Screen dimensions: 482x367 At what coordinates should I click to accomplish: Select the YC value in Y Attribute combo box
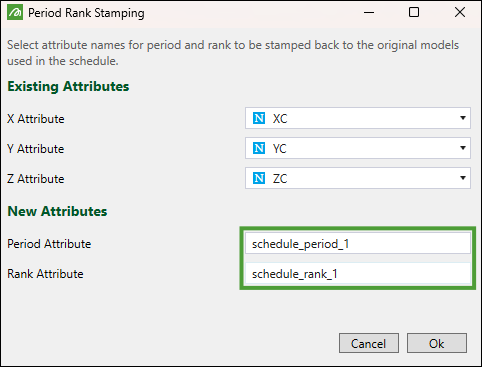[358, 148]
